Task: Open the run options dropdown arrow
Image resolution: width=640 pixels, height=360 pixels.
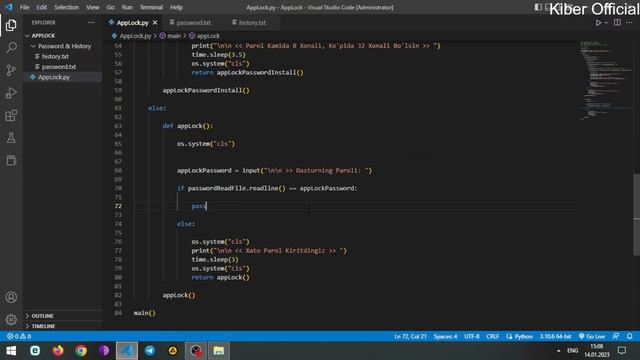Action: pyautogui.click(x=606, y=23)
